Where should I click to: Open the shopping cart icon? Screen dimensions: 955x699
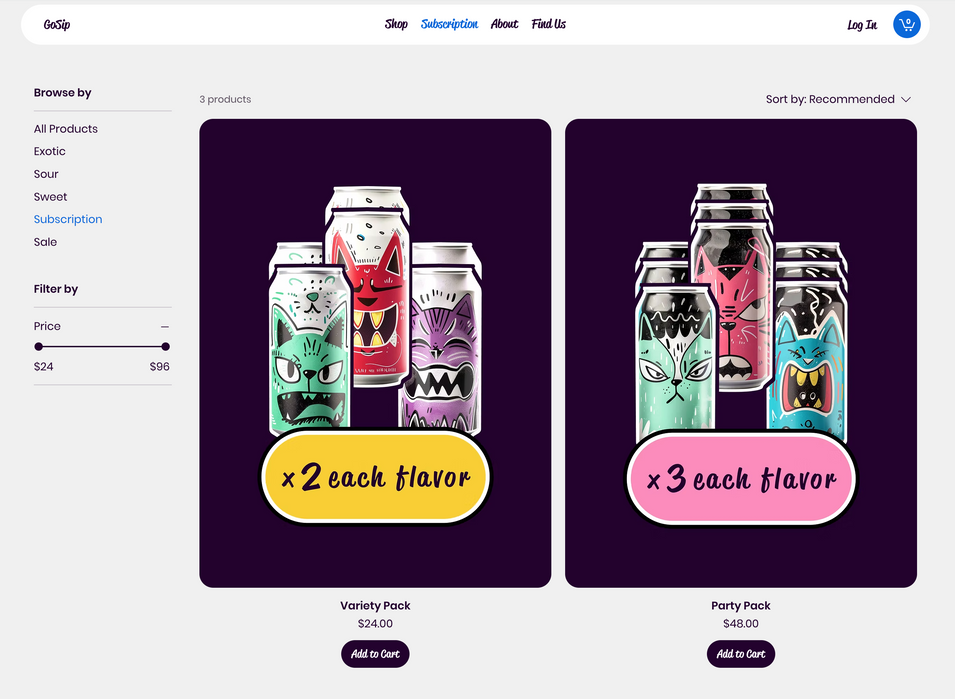pos(906,24)
